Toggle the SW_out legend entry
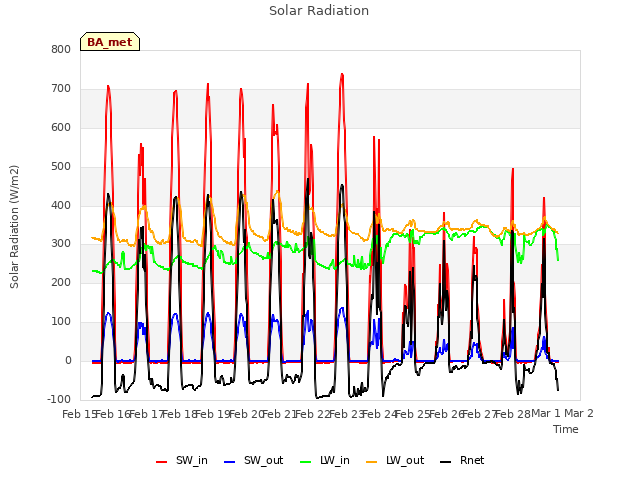640x480 pixels. point(253,460)
